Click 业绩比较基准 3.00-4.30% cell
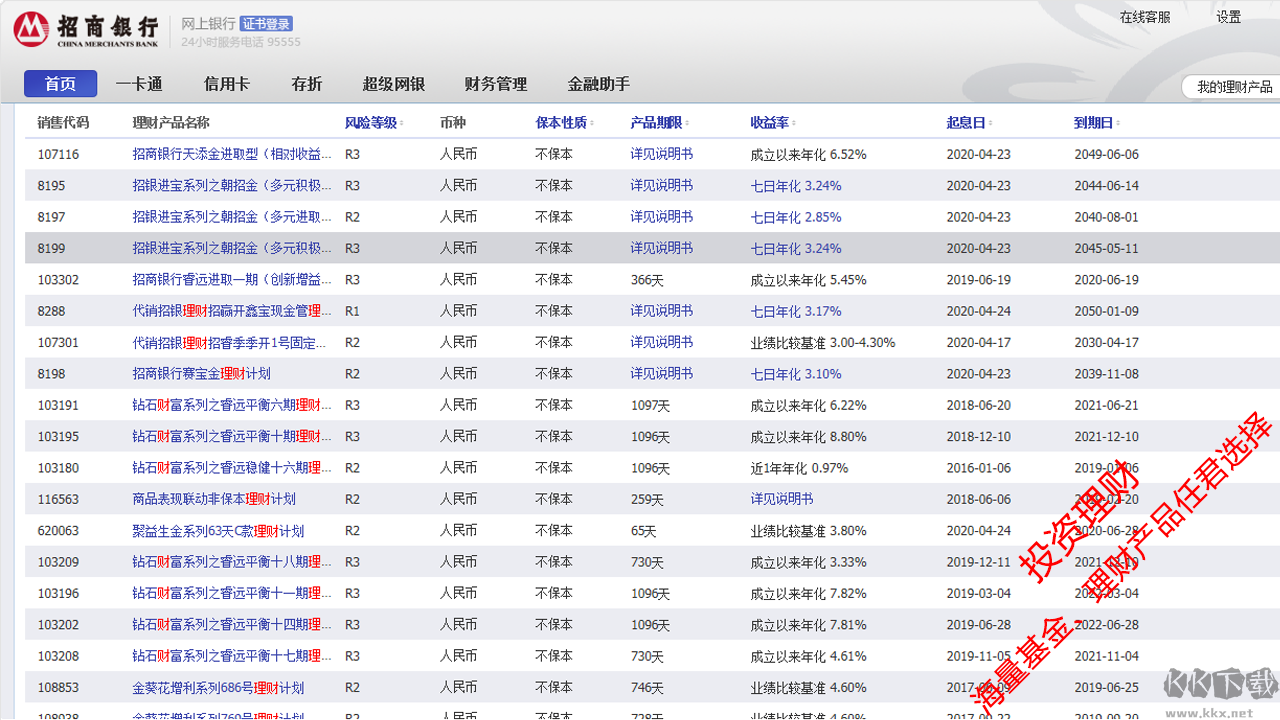The image size is (1280, 720). [x=823, y=342]
